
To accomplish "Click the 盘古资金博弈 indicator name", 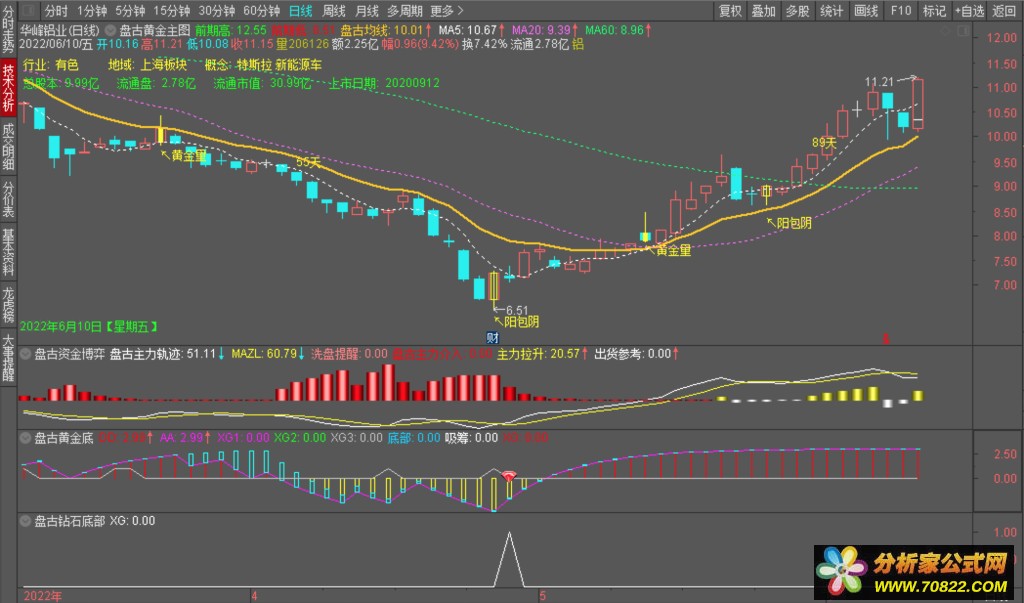I will tap(69, 353).
